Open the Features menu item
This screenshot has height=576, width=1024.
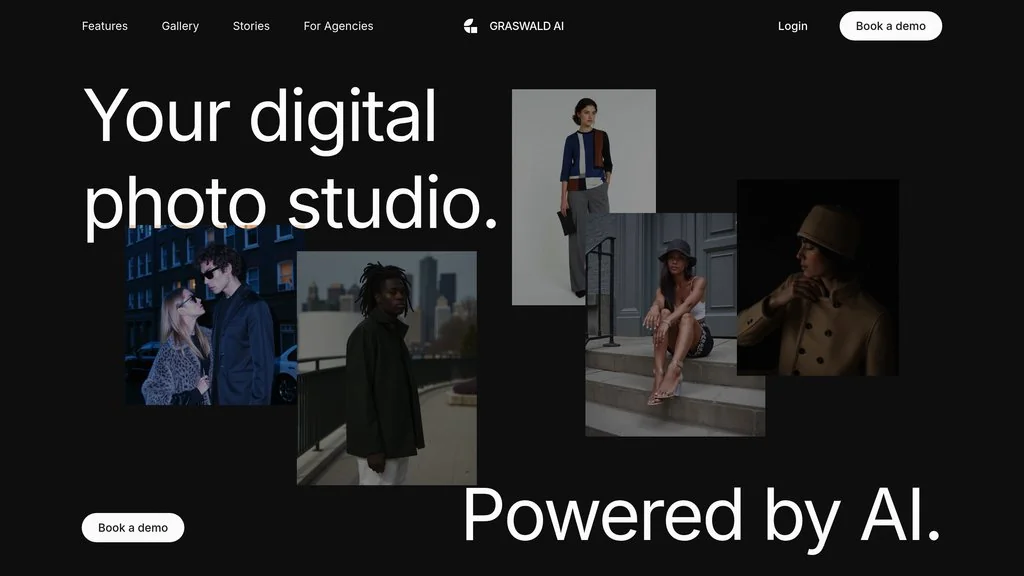pos(105,26)
